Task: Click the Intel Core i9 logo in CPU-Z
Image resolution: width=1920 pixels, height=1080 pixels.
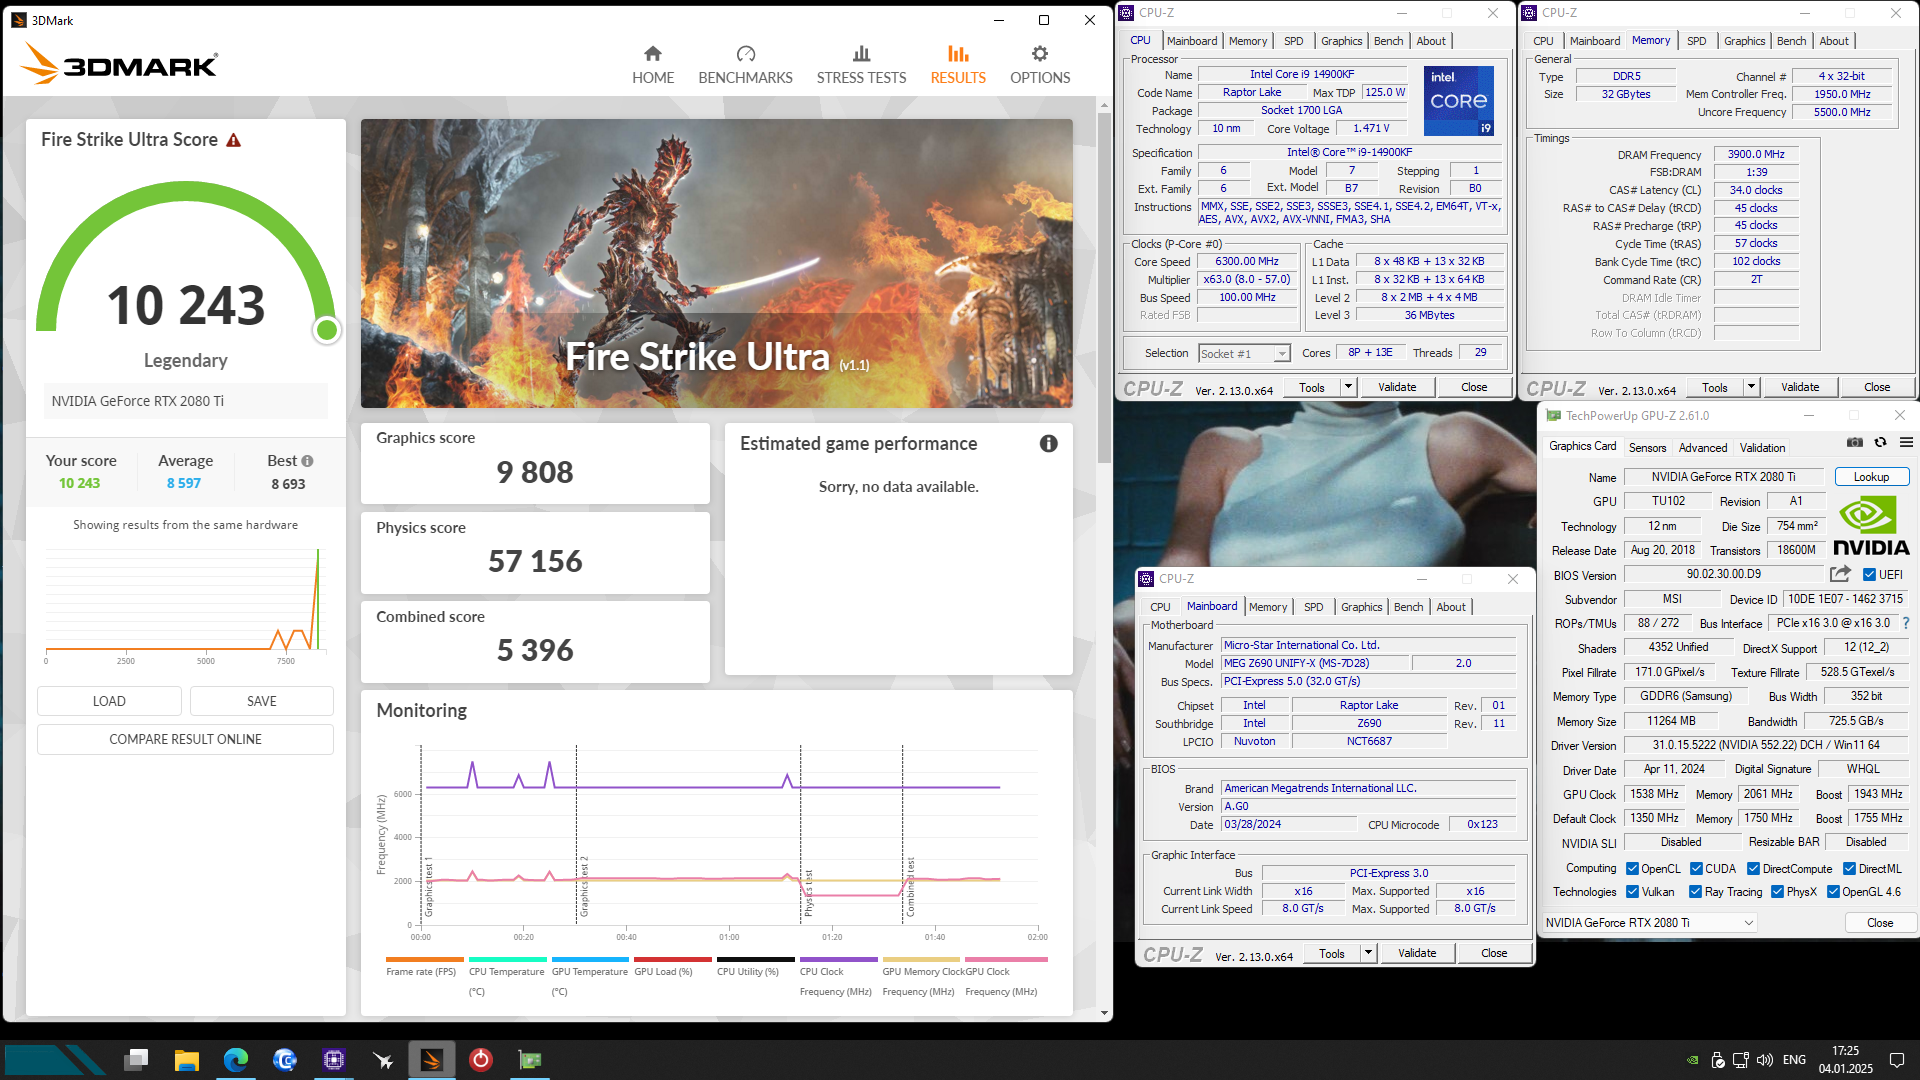Action: 1458,100
